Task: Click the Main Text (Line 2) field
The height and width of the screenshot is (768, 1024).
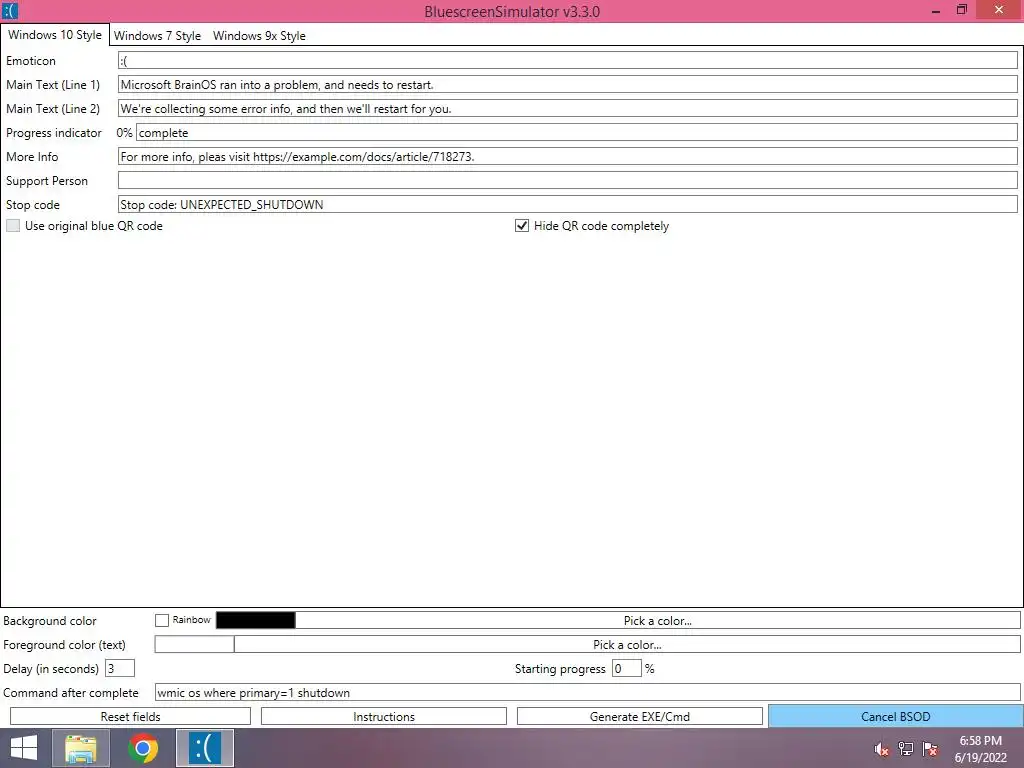Action: (x=568, y=108)
